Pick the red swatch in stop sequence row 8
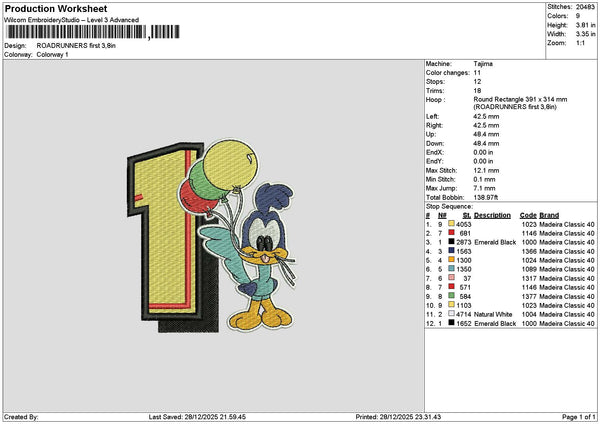The height and width of the screenshot is (424, 600). click(x=452, y=287)
